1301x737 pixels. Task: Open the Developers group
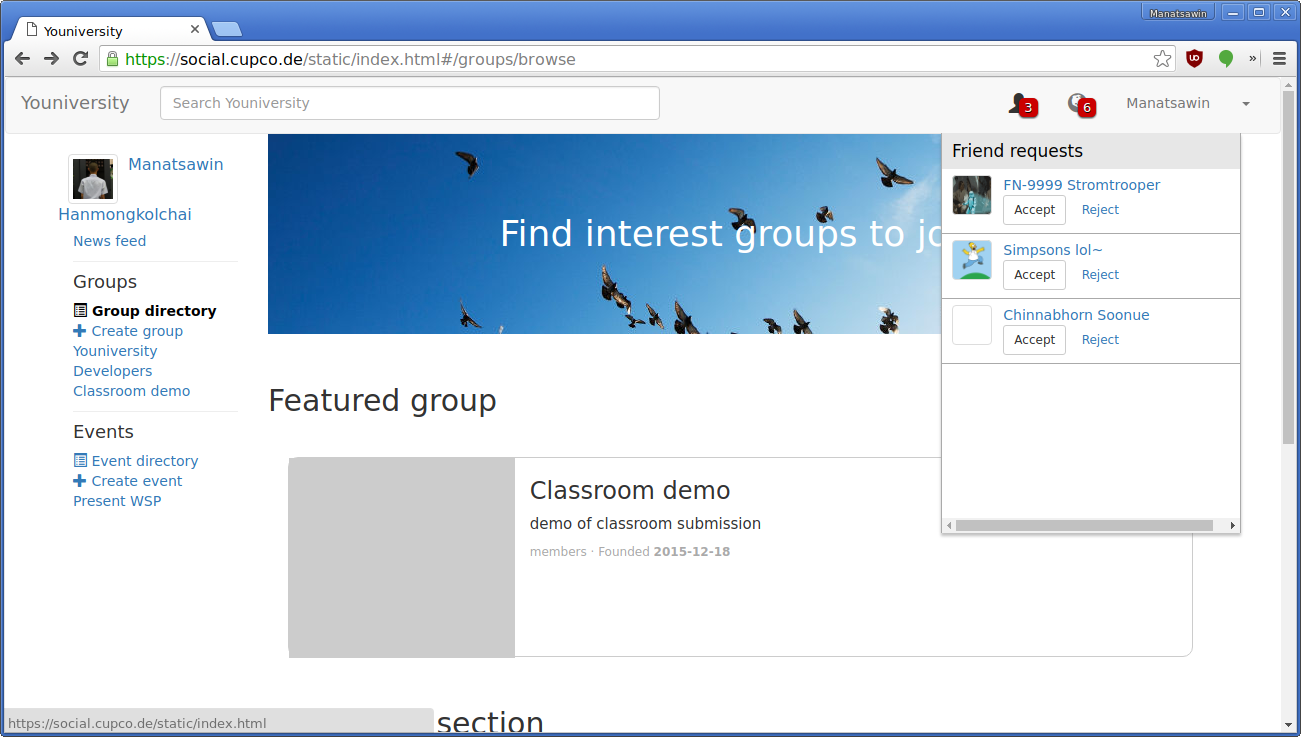tap(112, 371)
